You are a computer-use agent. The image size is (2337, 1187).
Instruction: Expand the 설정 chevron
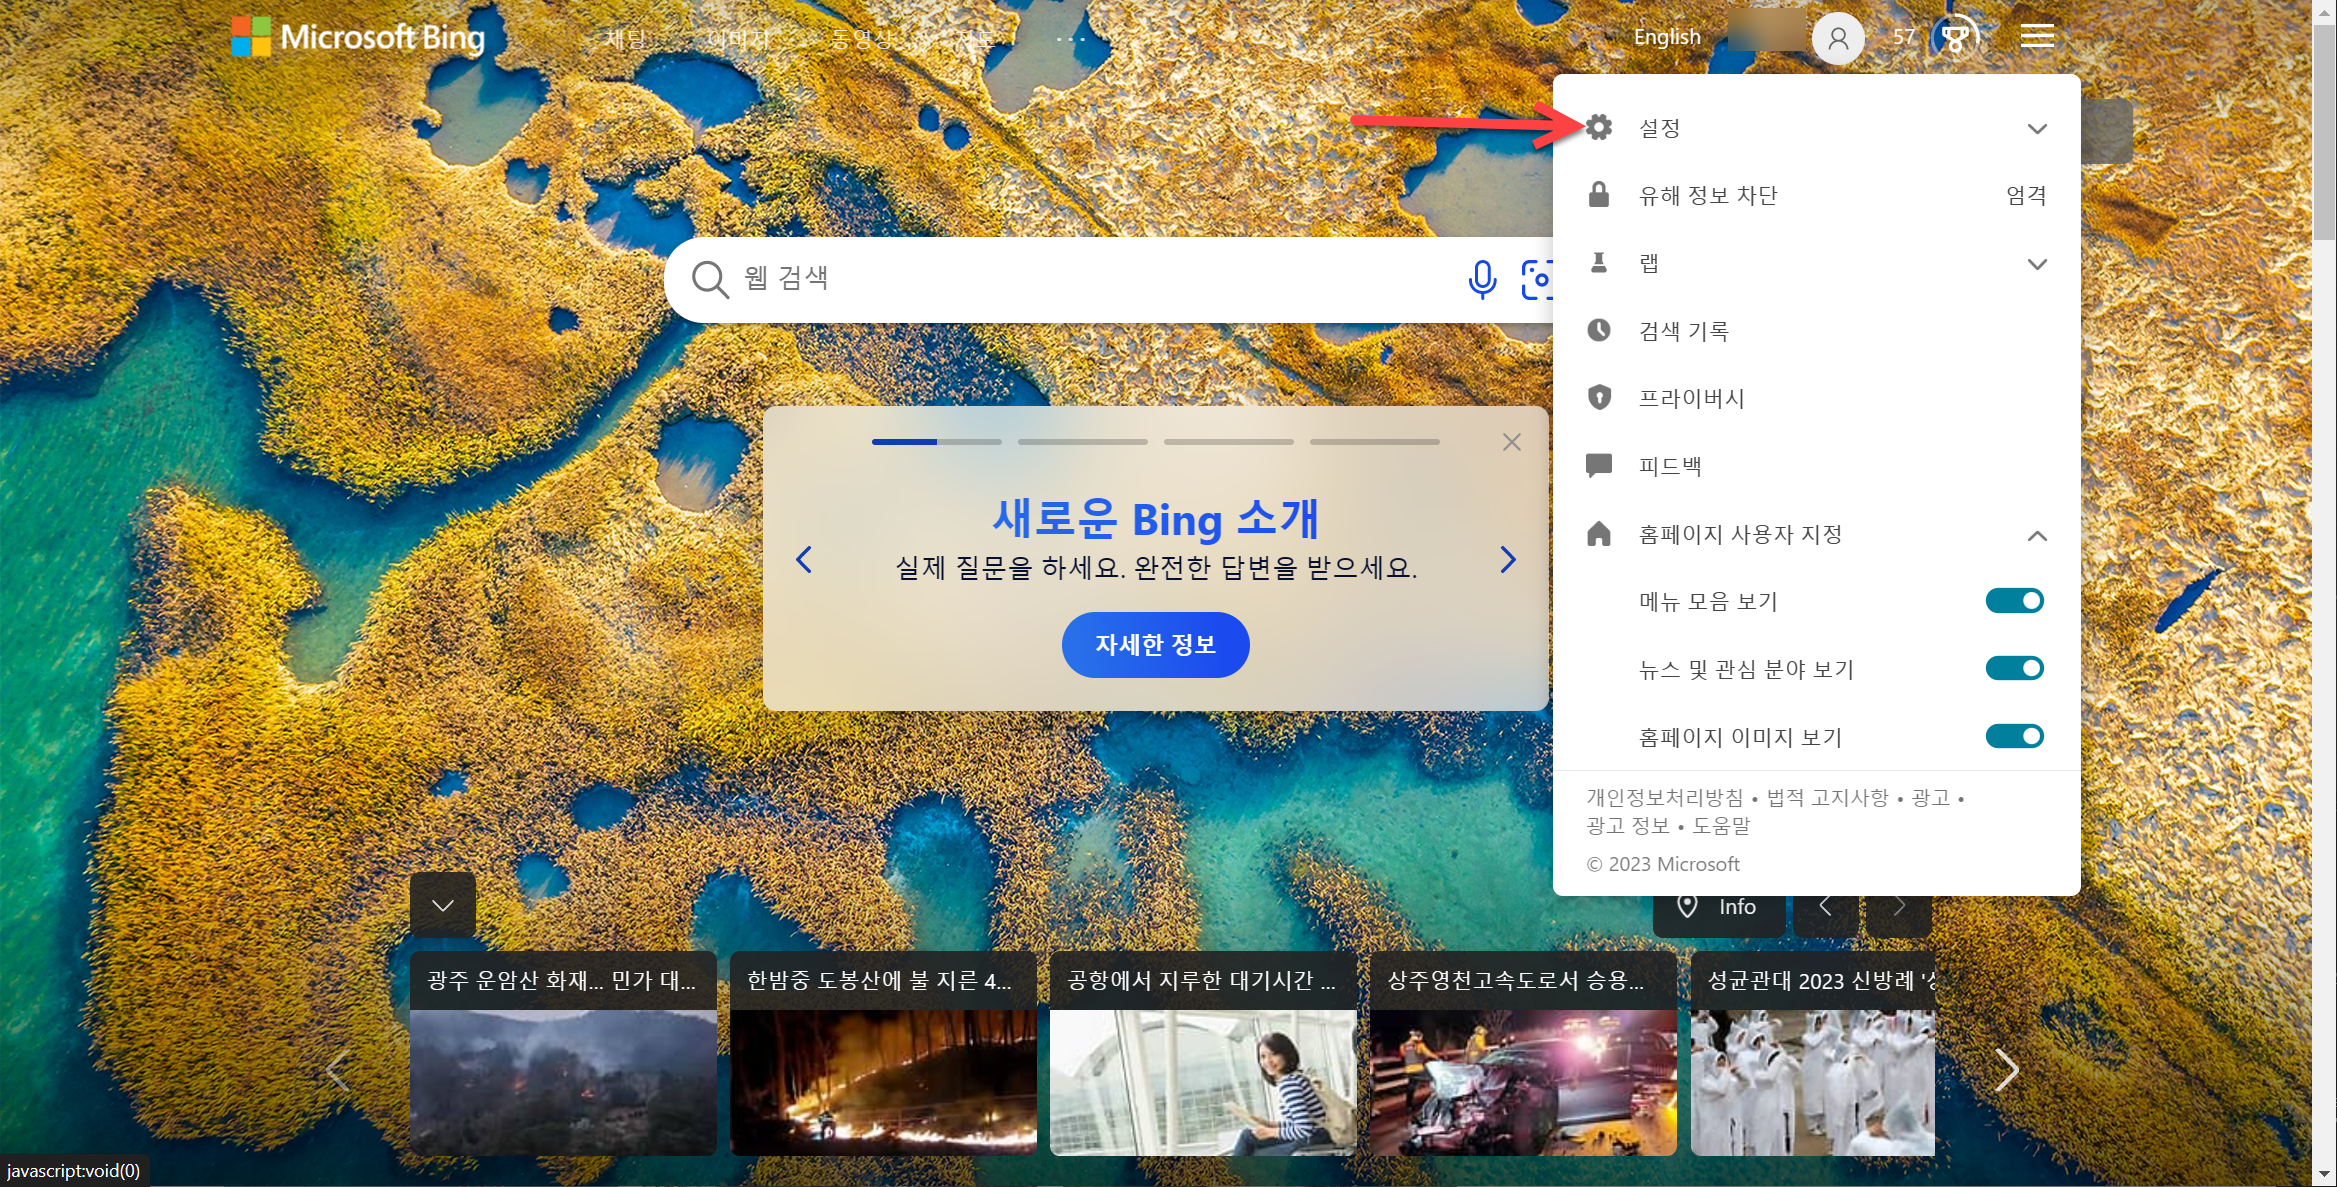tap(2036, 129)
